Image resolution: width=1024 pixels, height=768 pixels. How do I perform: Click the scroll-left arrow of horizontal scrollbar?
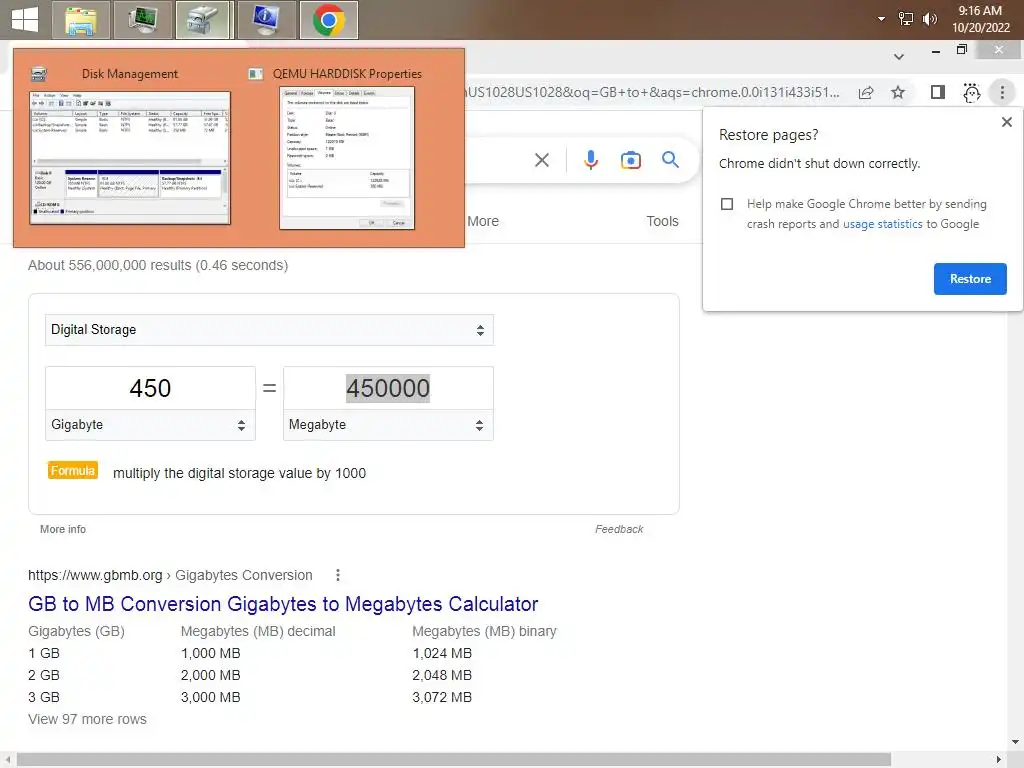coord(8,759)
